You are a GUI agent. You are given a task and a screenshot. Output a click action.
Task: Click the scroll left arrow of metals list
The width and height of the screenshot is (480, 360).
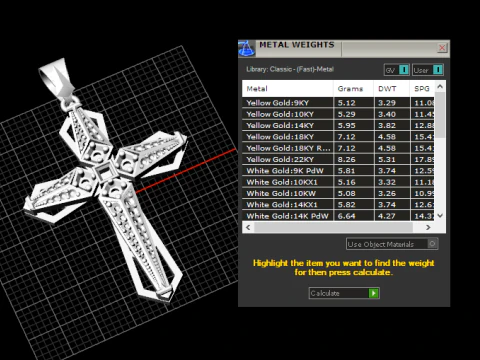(x=248, y=227)
